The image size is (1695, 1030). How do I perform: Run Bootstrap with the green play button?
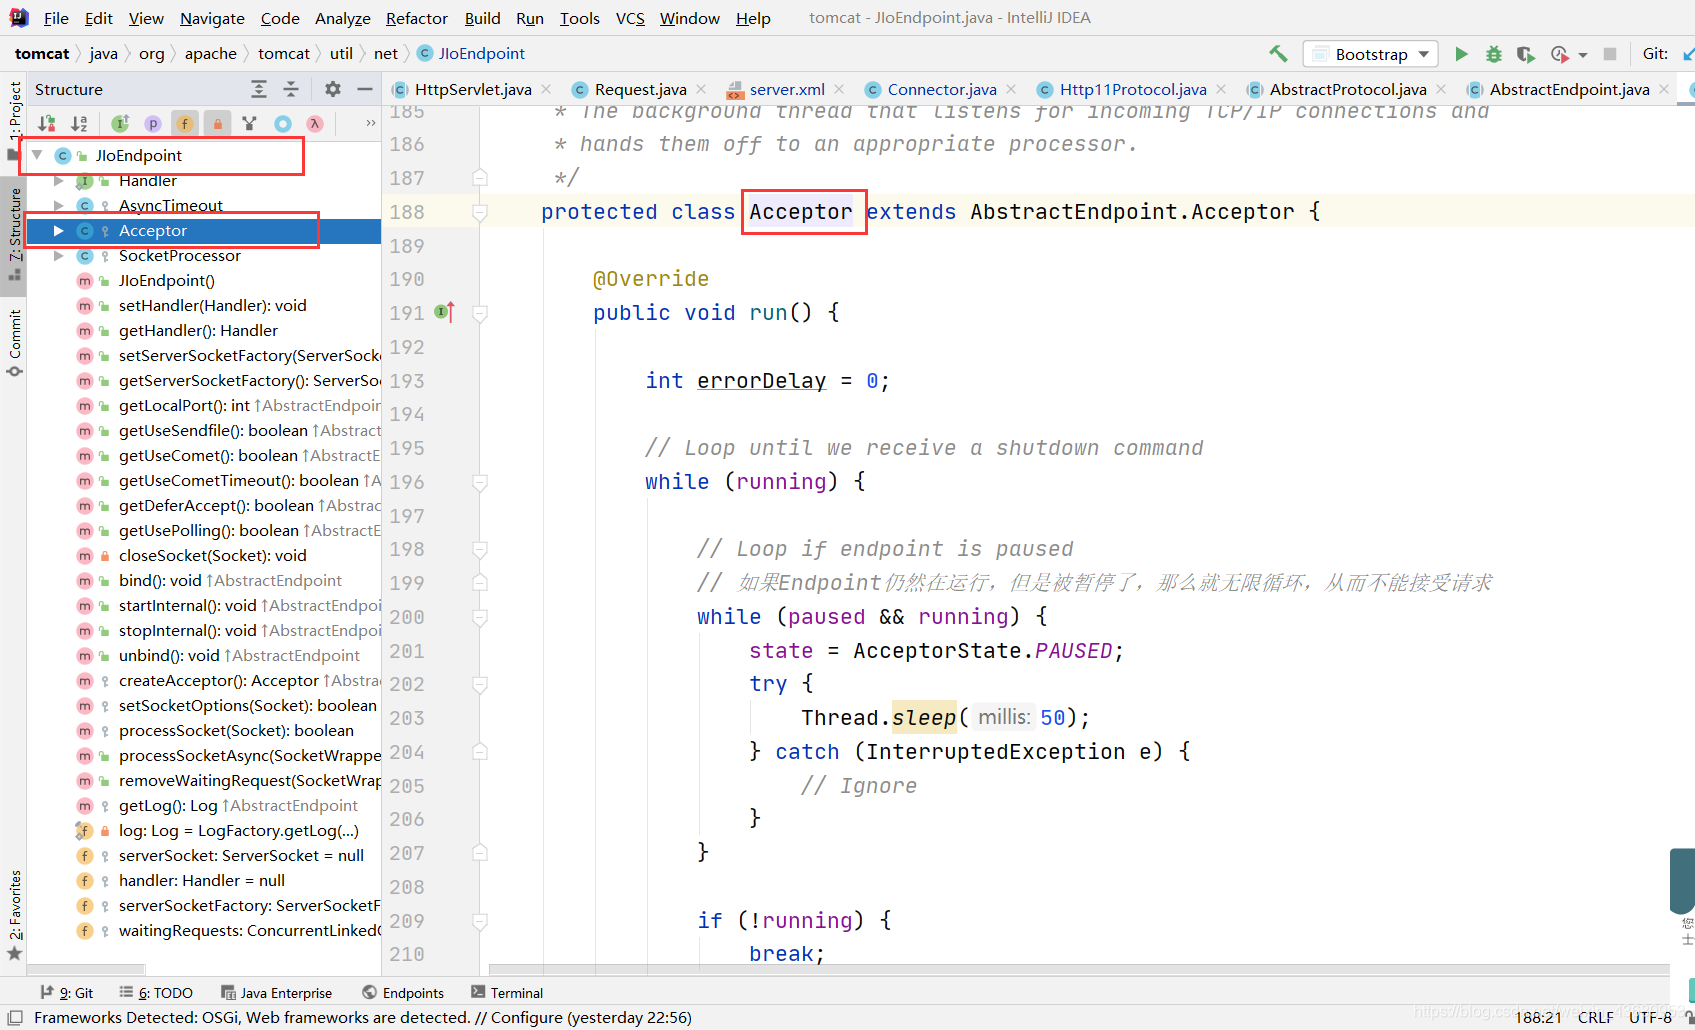1461,54
